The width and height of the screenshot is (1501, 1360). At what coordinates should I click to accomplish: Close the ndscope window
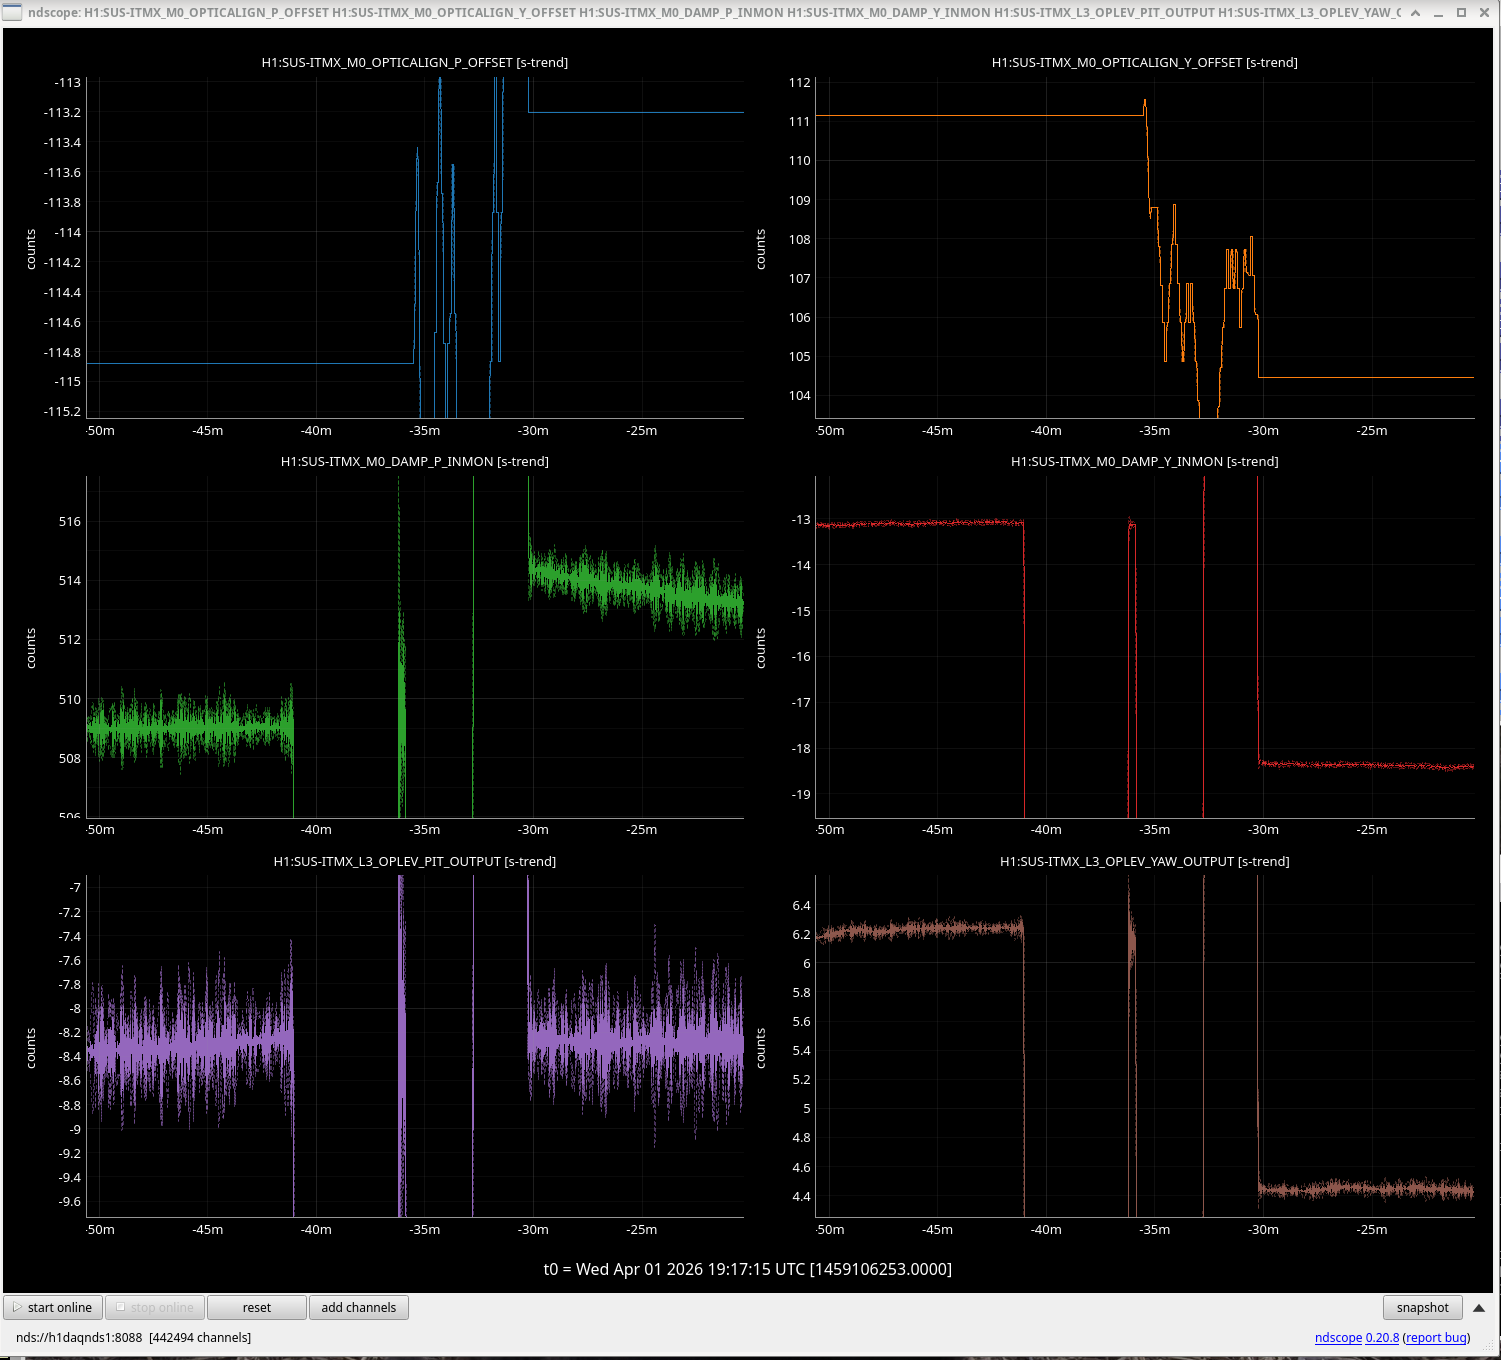pos(1484,12)
